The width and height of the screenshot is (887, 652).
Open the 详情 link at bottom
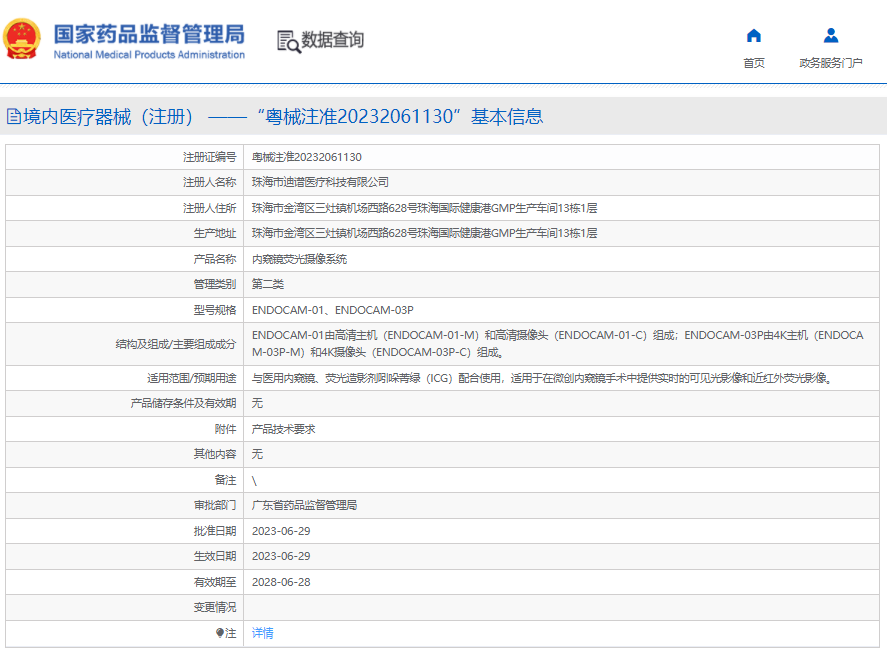click(262, 633)
